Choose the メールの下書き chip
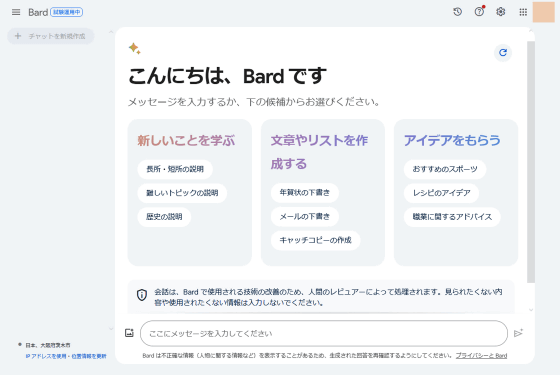The height and width of the screenshot is (375, 560). click(305, 216)
